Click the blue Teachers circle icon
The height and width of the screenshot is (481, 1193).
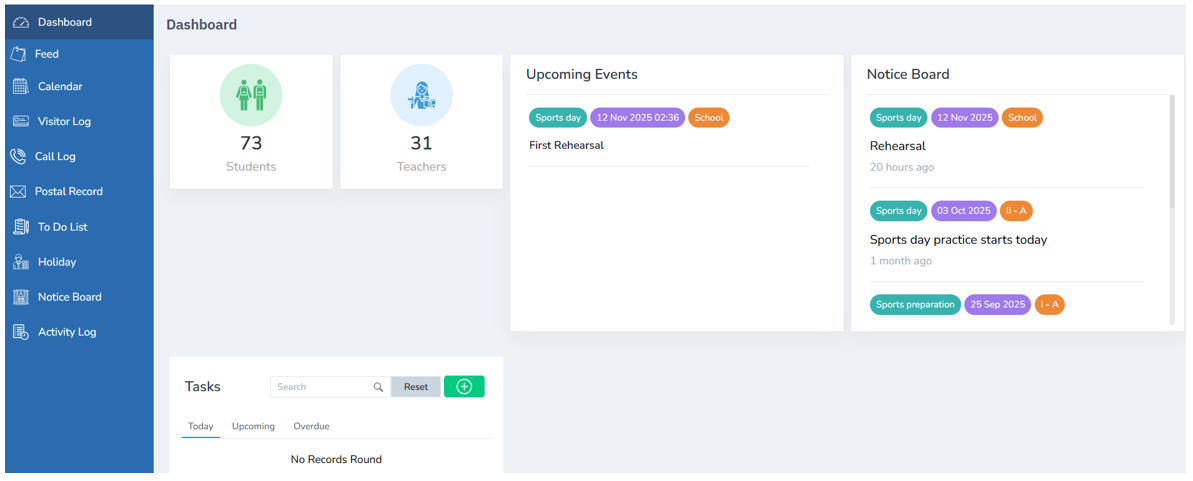click(422, 95)
